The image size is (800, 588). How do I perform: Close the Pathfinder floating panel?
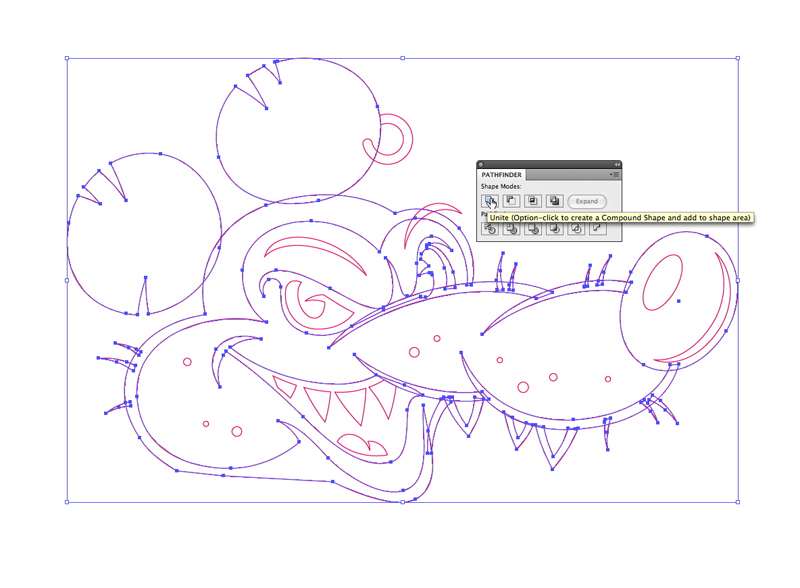coord(482,164)
